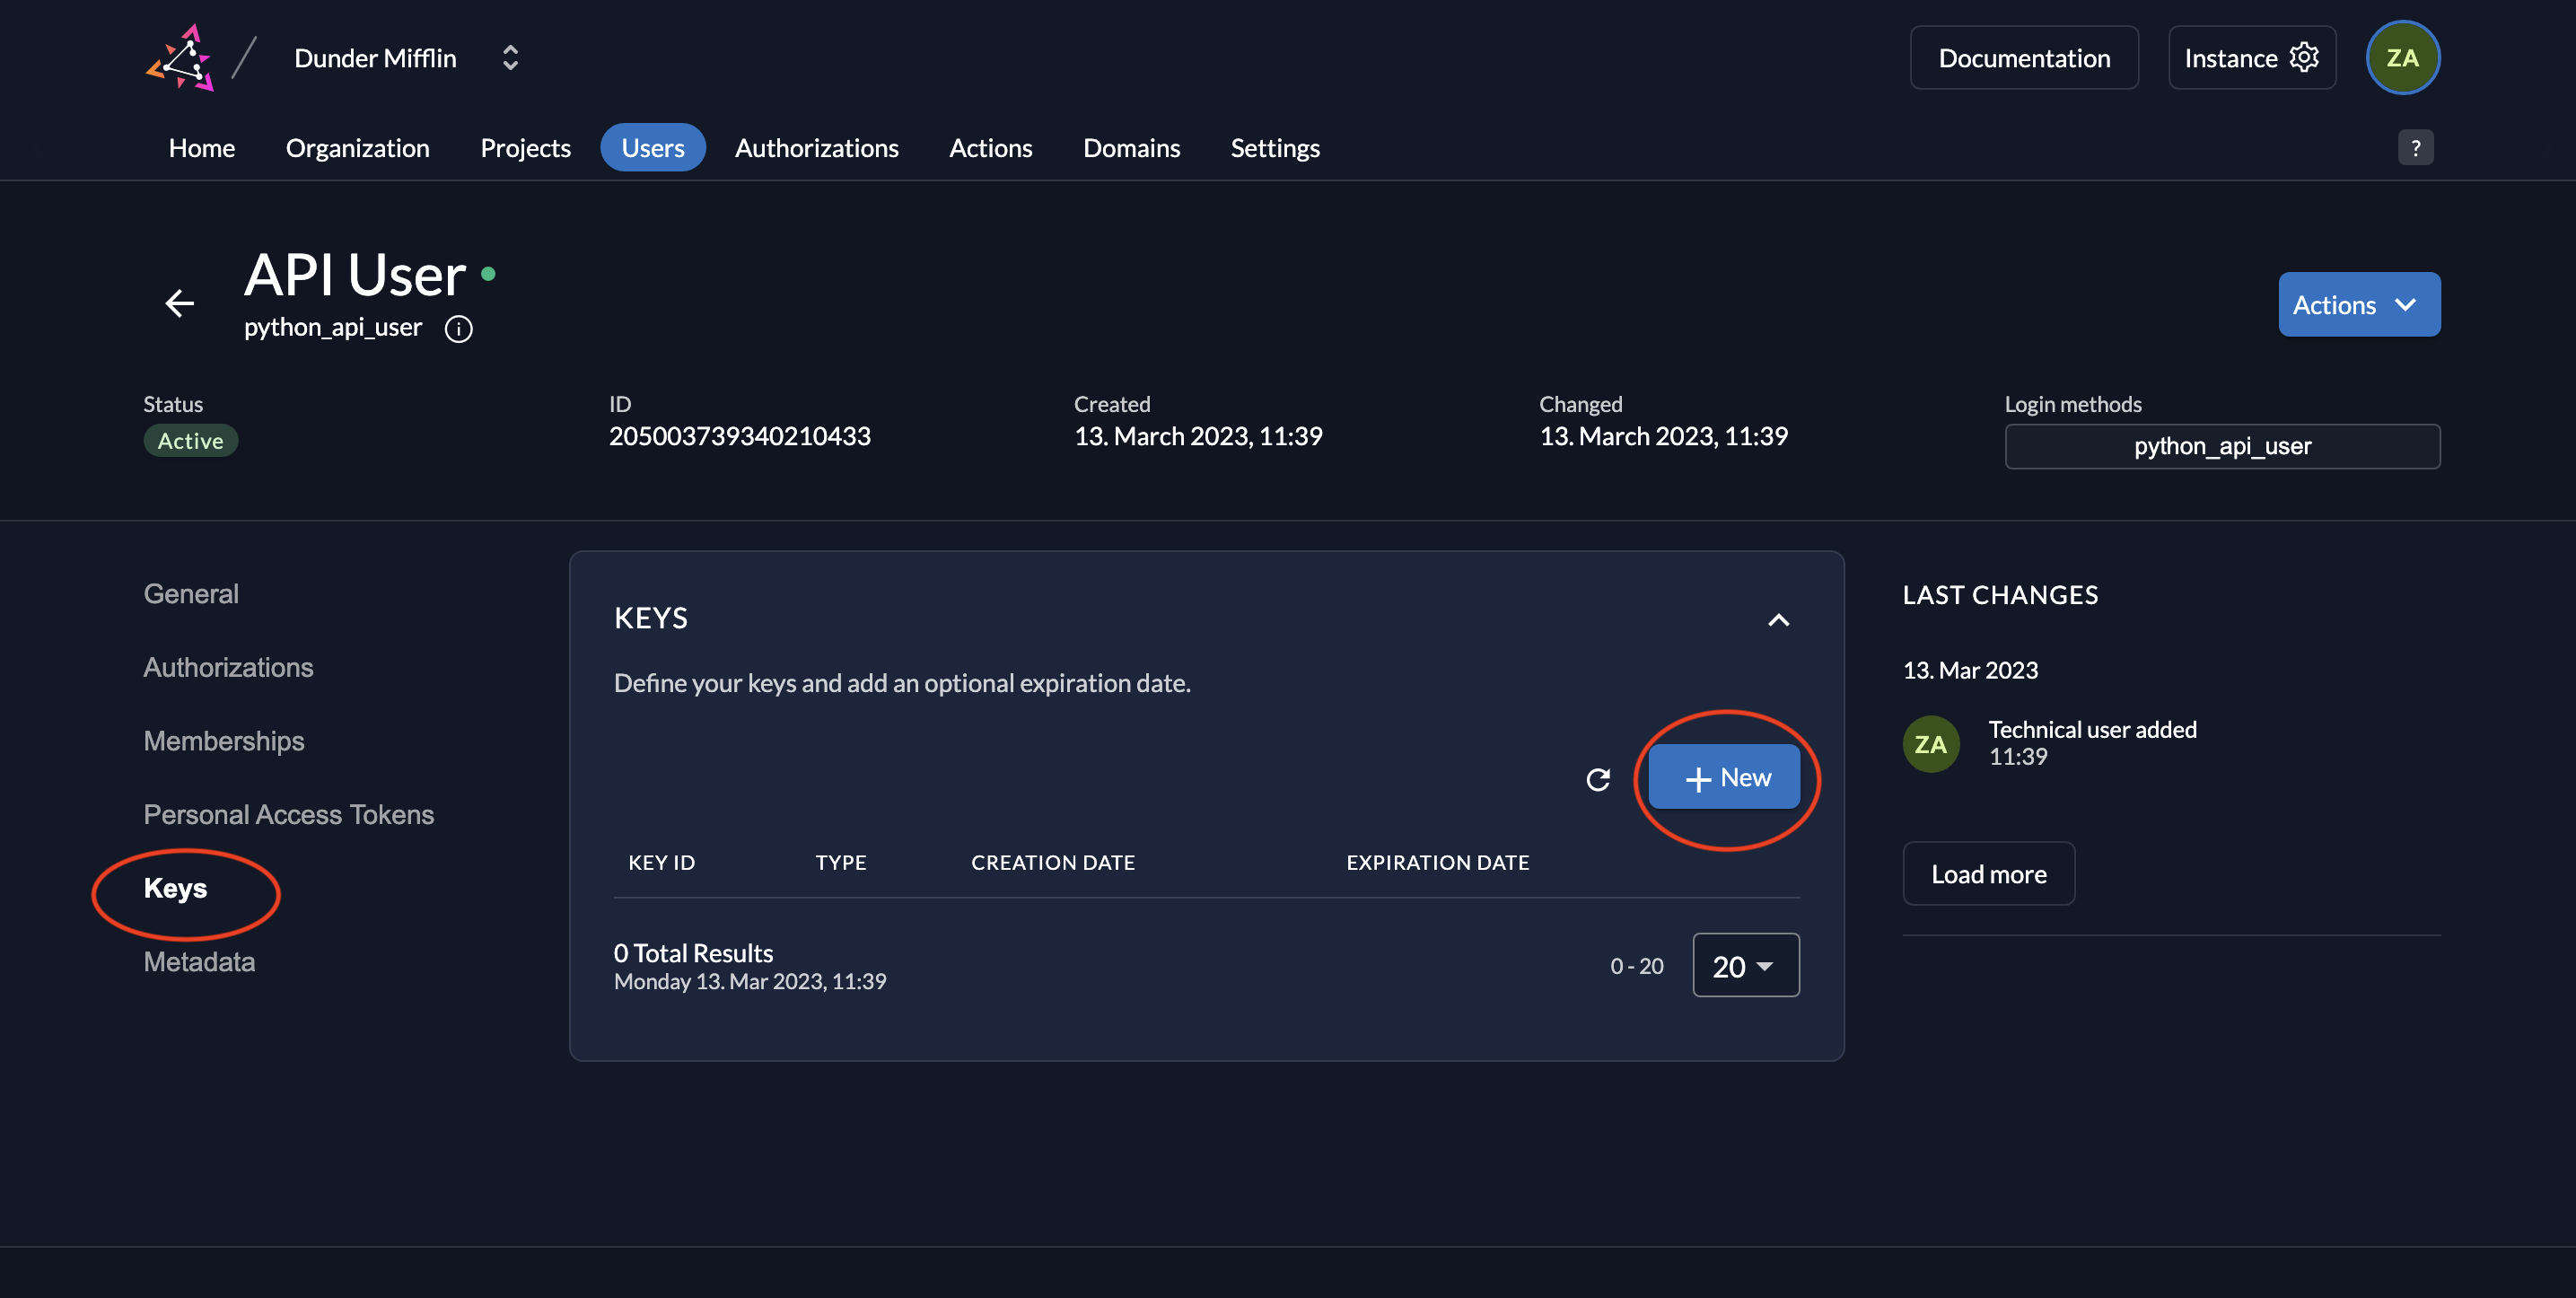Open Instance settings with gear icon

2251,58
